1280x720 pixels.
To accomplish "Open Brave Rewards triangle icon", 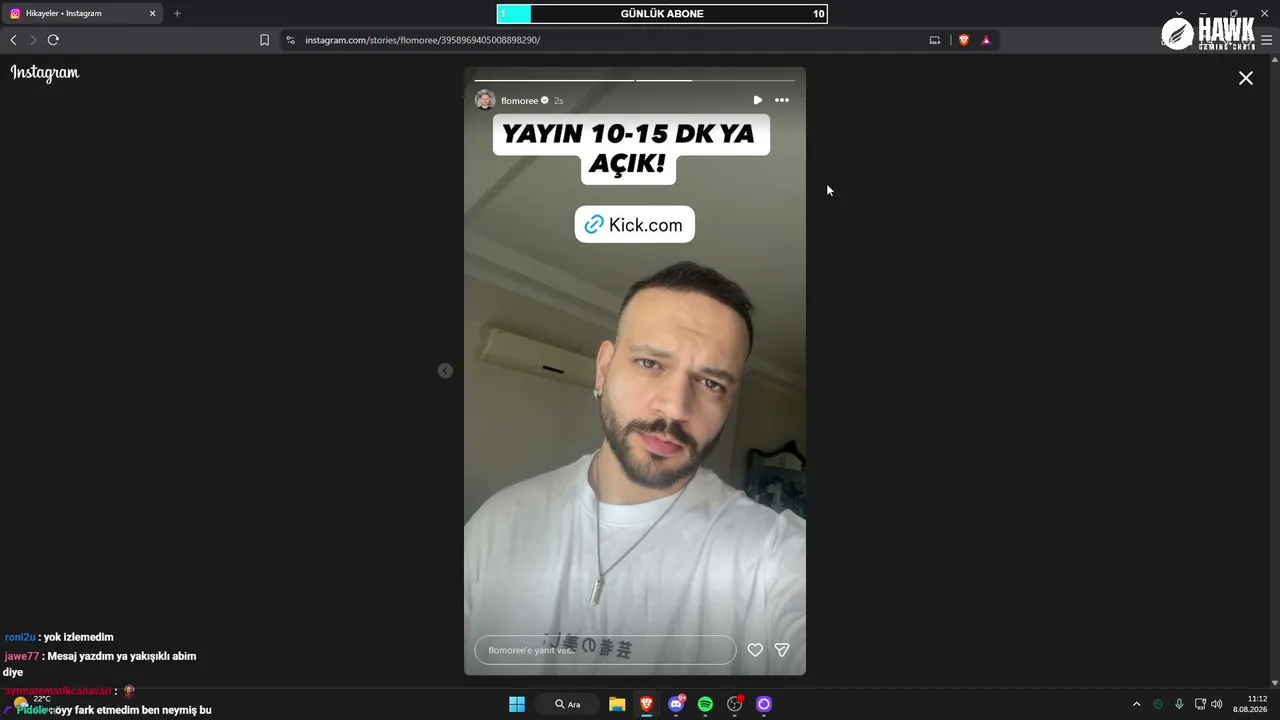I will tap(986, 40).
